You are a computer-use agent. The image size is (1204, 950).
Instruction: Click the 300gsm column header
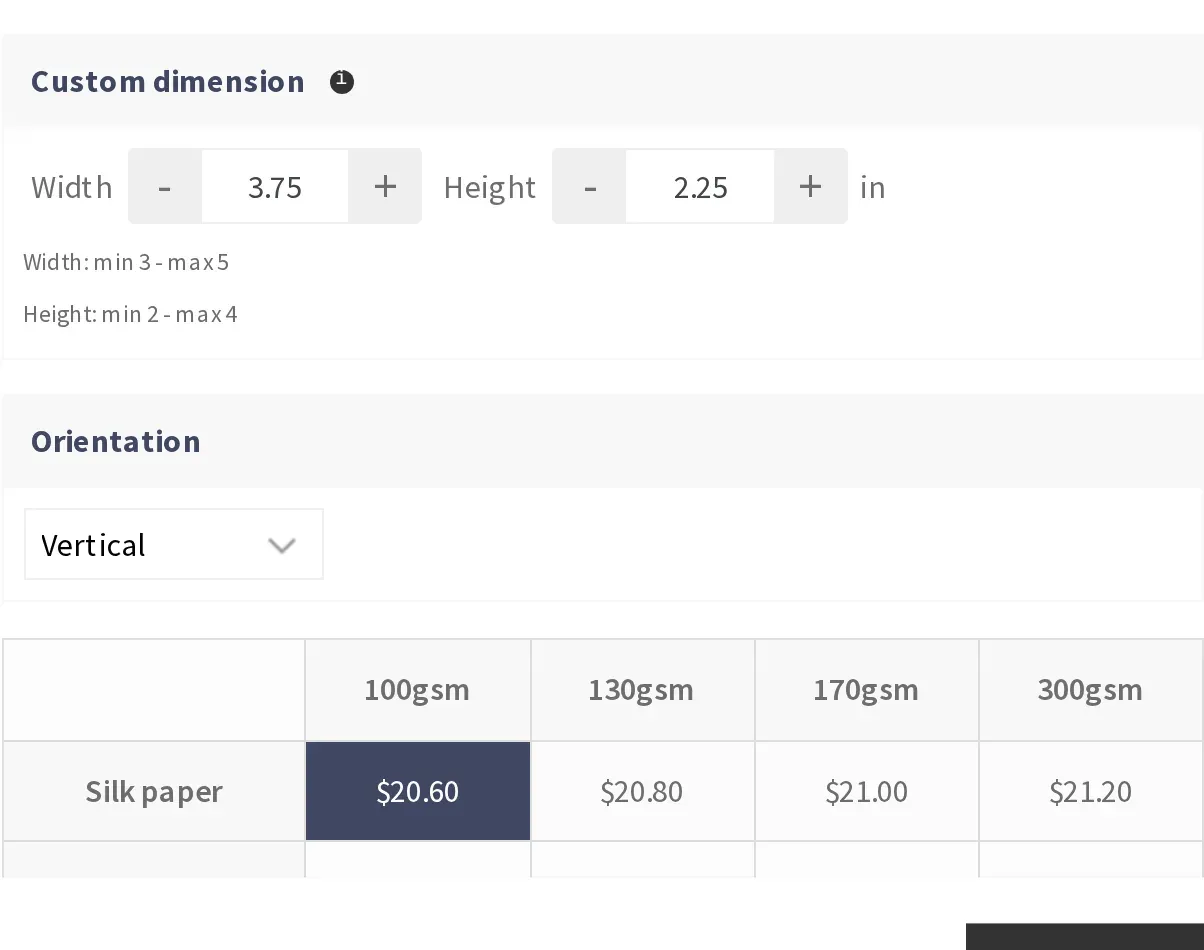click(x=1091, y=690)
